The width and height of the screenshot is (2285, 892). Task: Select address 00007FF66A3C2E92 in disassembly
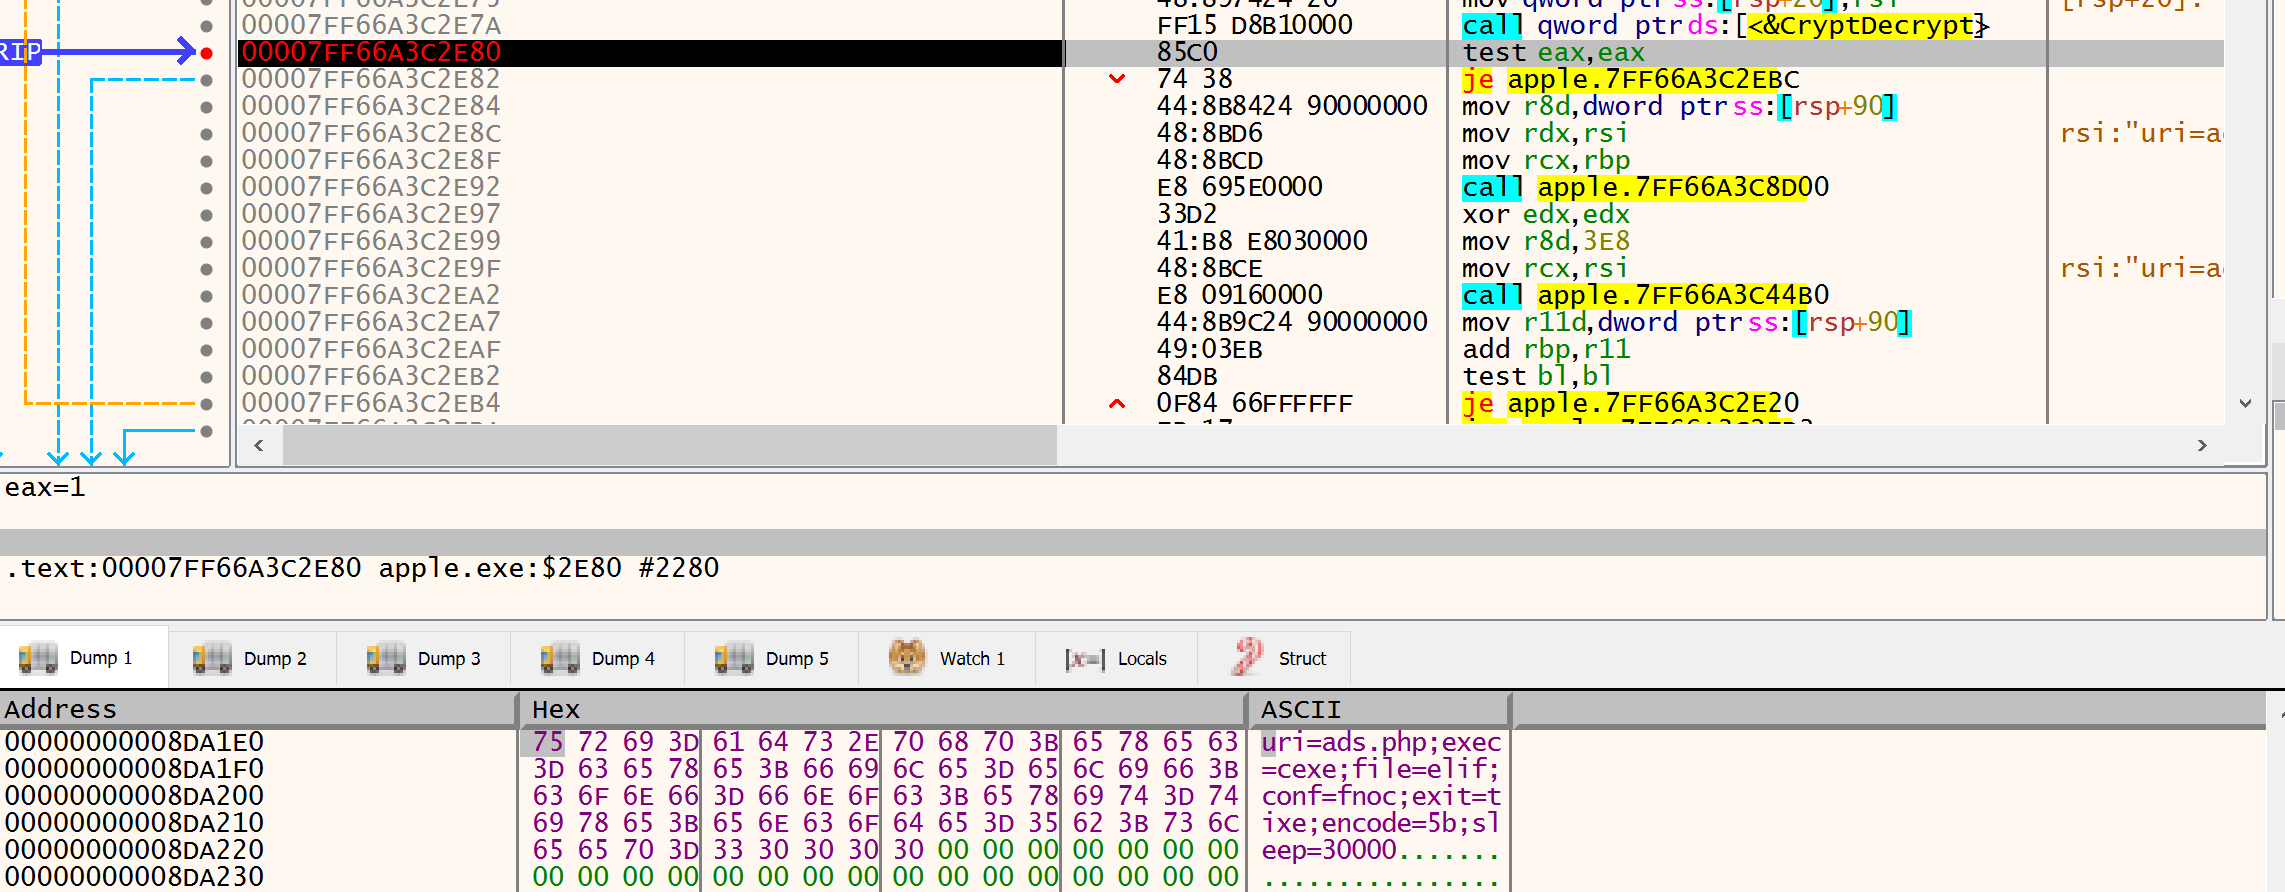pos(371,187)
